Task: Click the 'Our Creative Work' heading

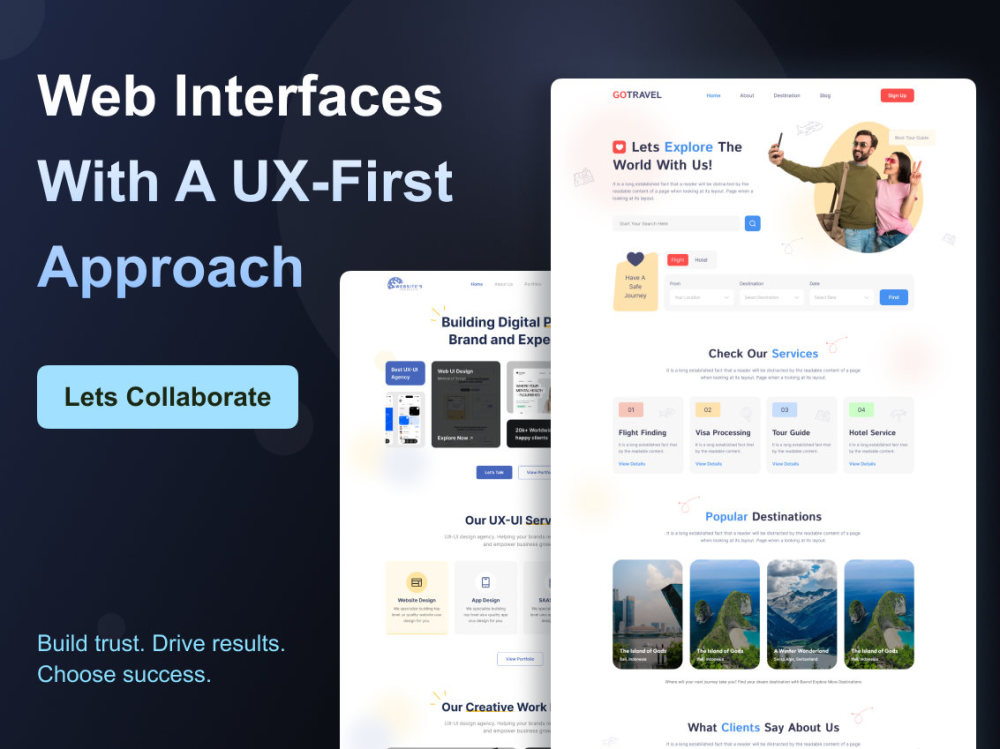Action: tap(494, 707)
